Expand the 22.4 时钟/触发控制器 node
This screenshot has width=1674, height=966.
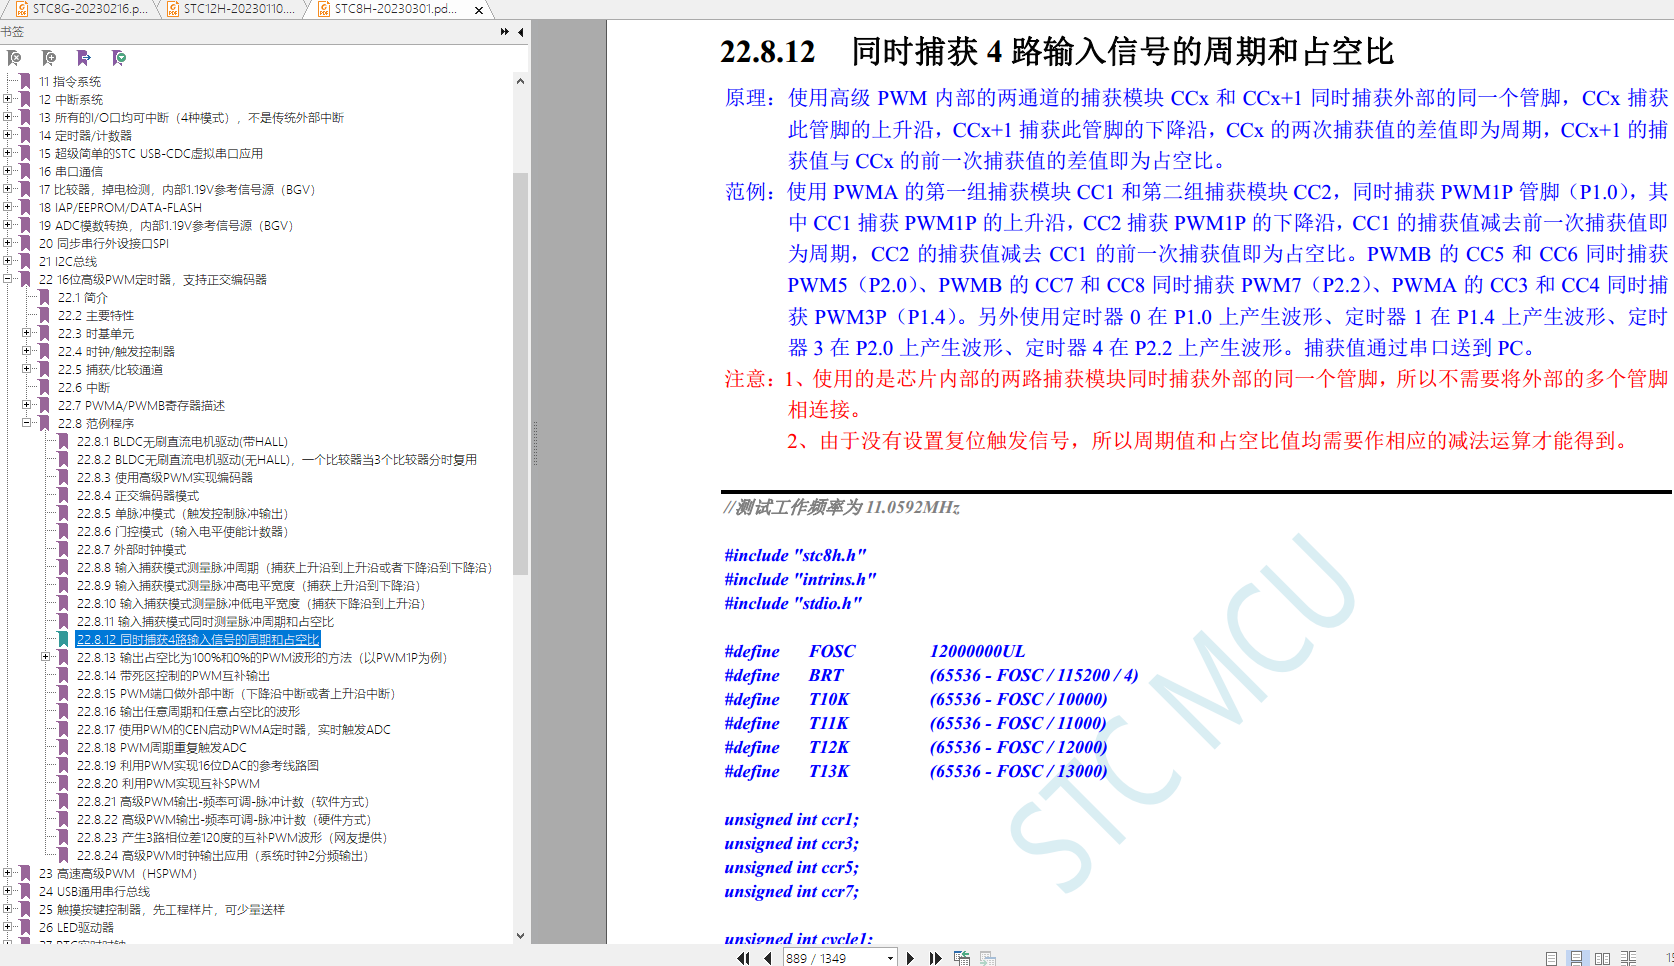coord(27,351)
